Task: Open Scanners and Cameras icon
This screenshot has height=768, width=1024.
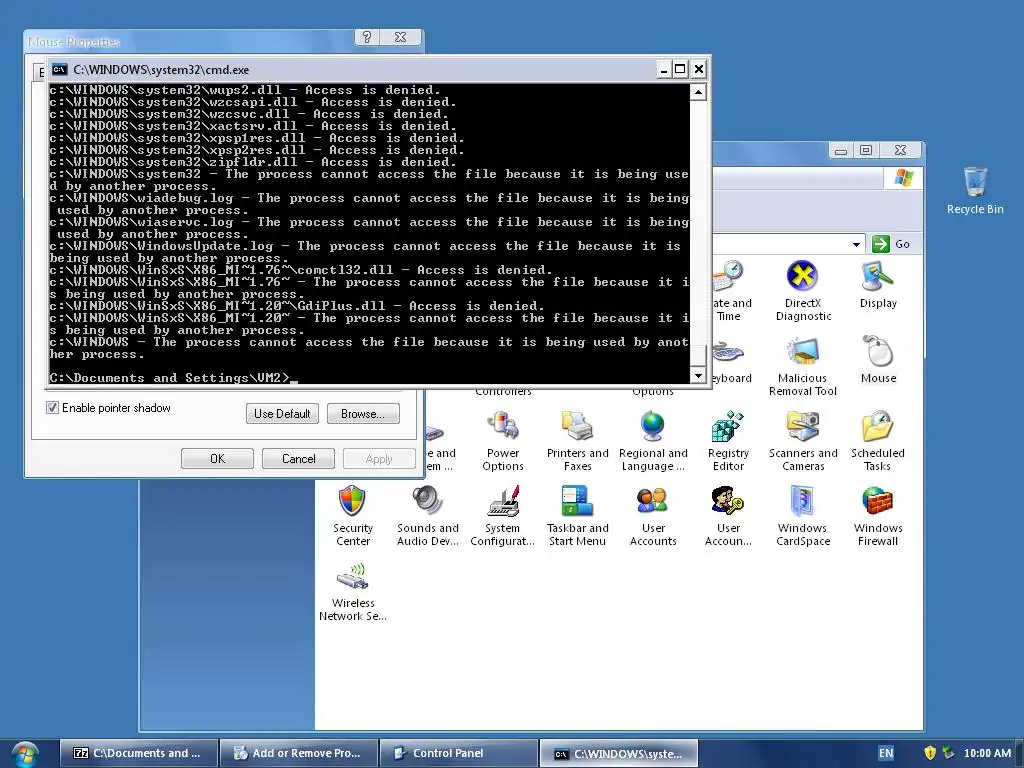Action: pos(803,440)
